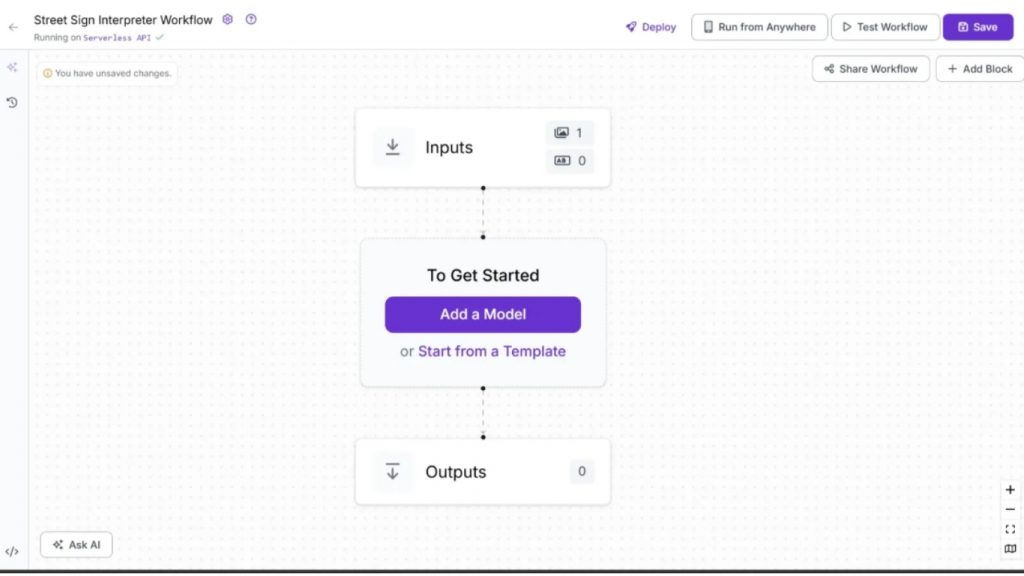1024x576 pixels.
Task: Toggle the minimap icon at bottom right
Action: 1009,549
